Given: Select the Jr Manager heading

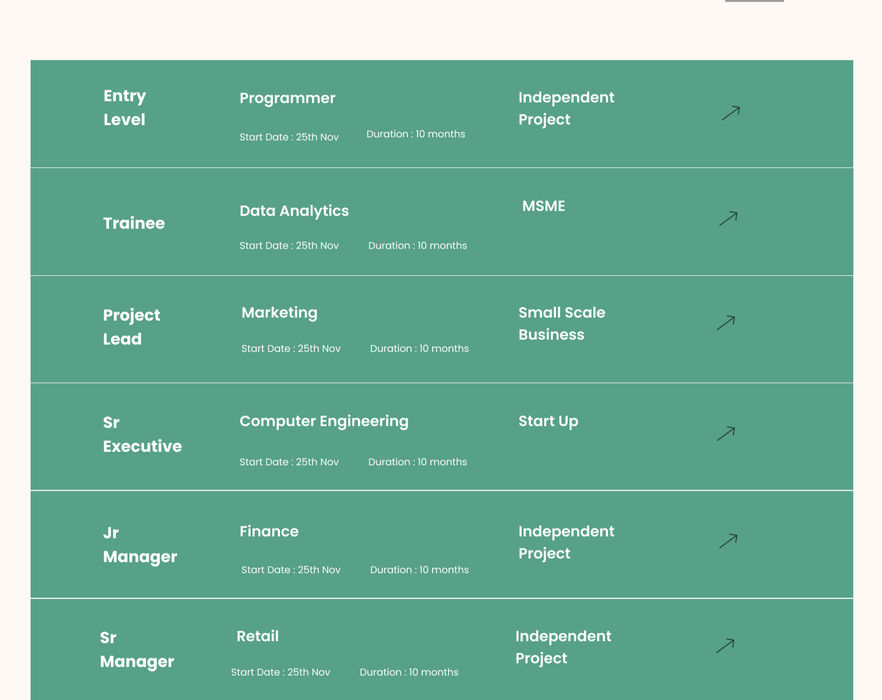Looking at the screenshot, I should pos(139,545).
